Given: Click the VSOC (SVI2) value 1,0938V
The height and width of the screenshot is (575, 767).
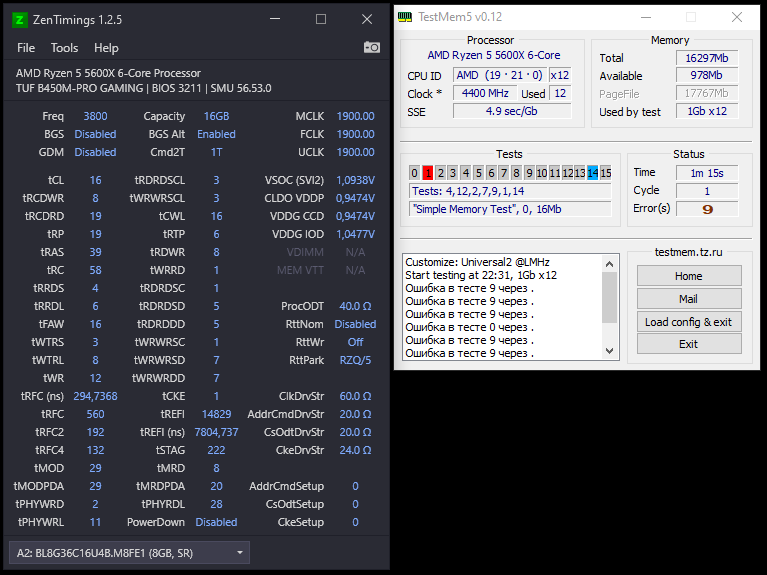Looking at the screenshot, I should (356, 180).
